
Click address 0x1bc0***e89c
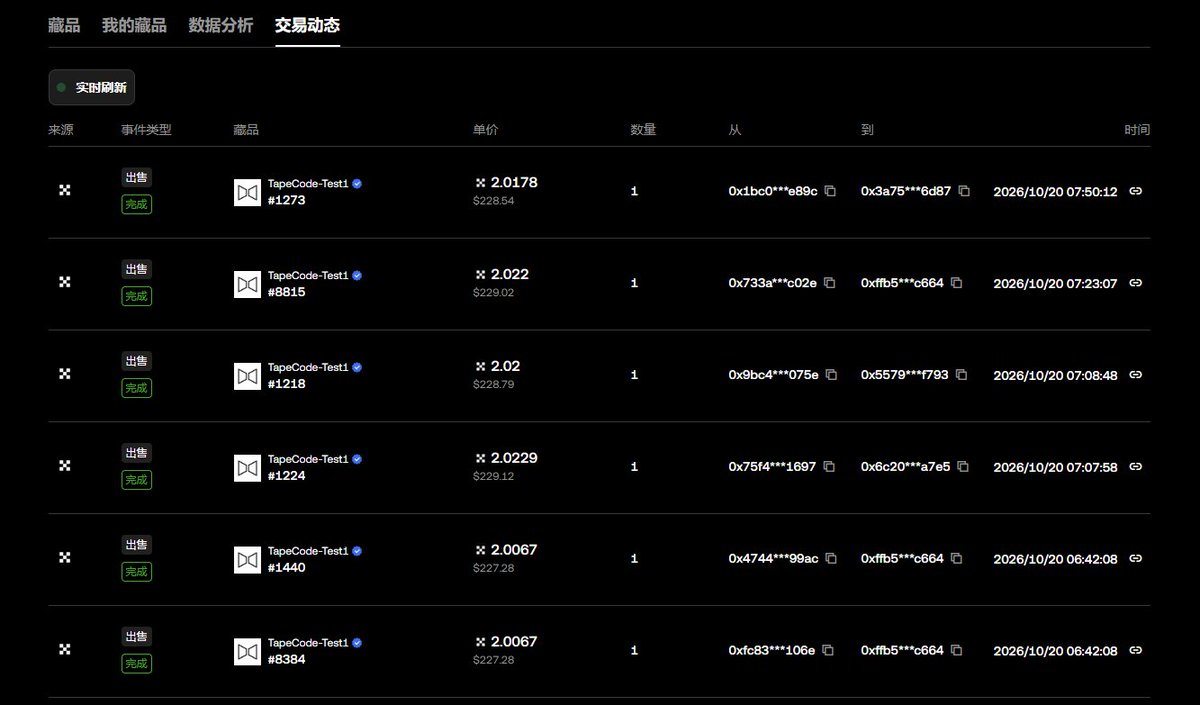[773, 191]
